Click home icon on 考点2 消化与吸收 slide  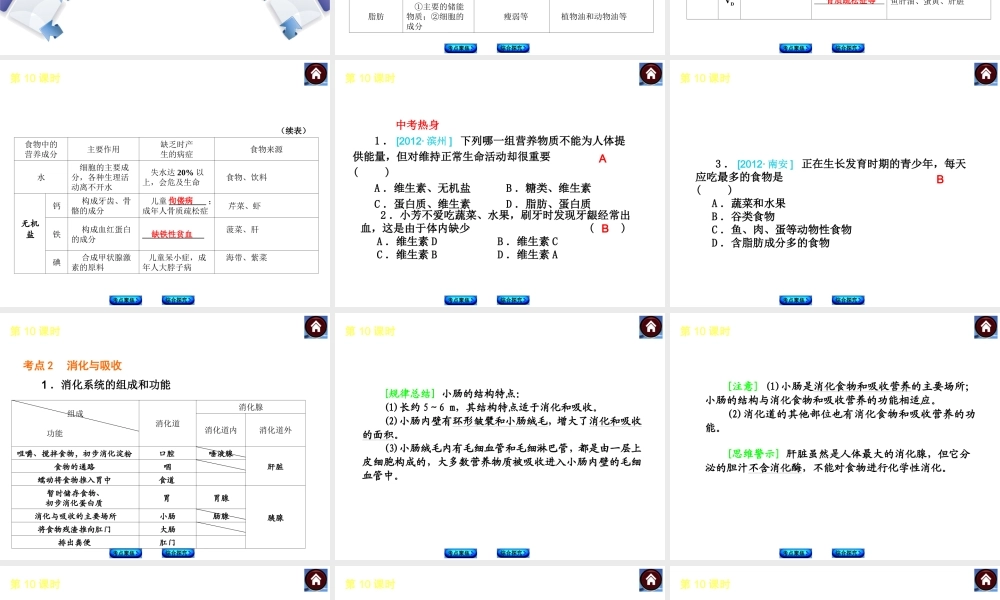pos(316,327)
